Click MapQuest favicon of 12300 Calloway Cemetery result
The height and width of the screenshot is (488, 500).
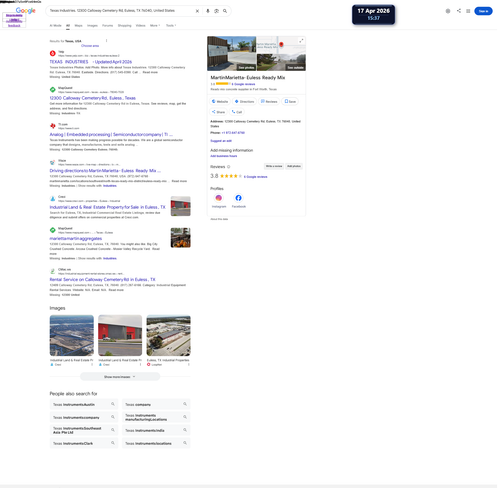(53, 90)
